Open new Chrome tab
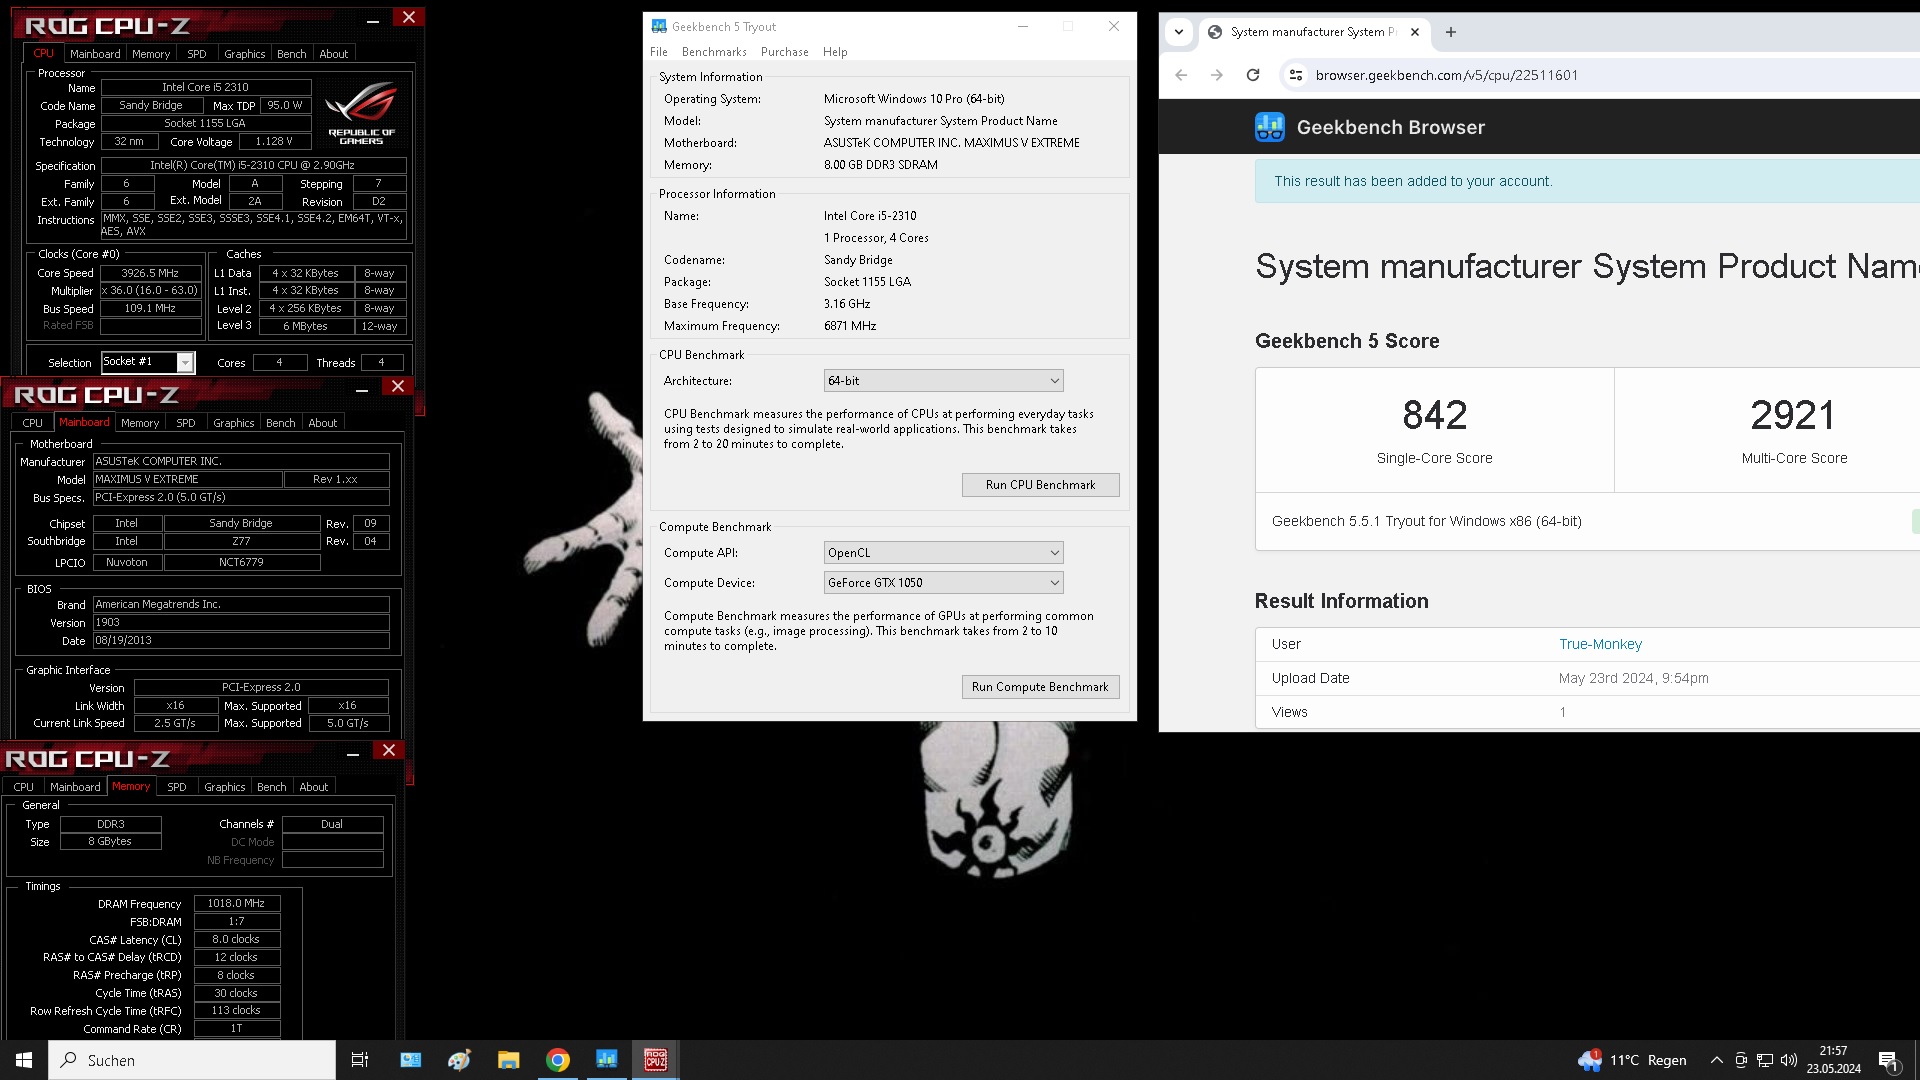1920x1080 pixels. [1451, 32]
